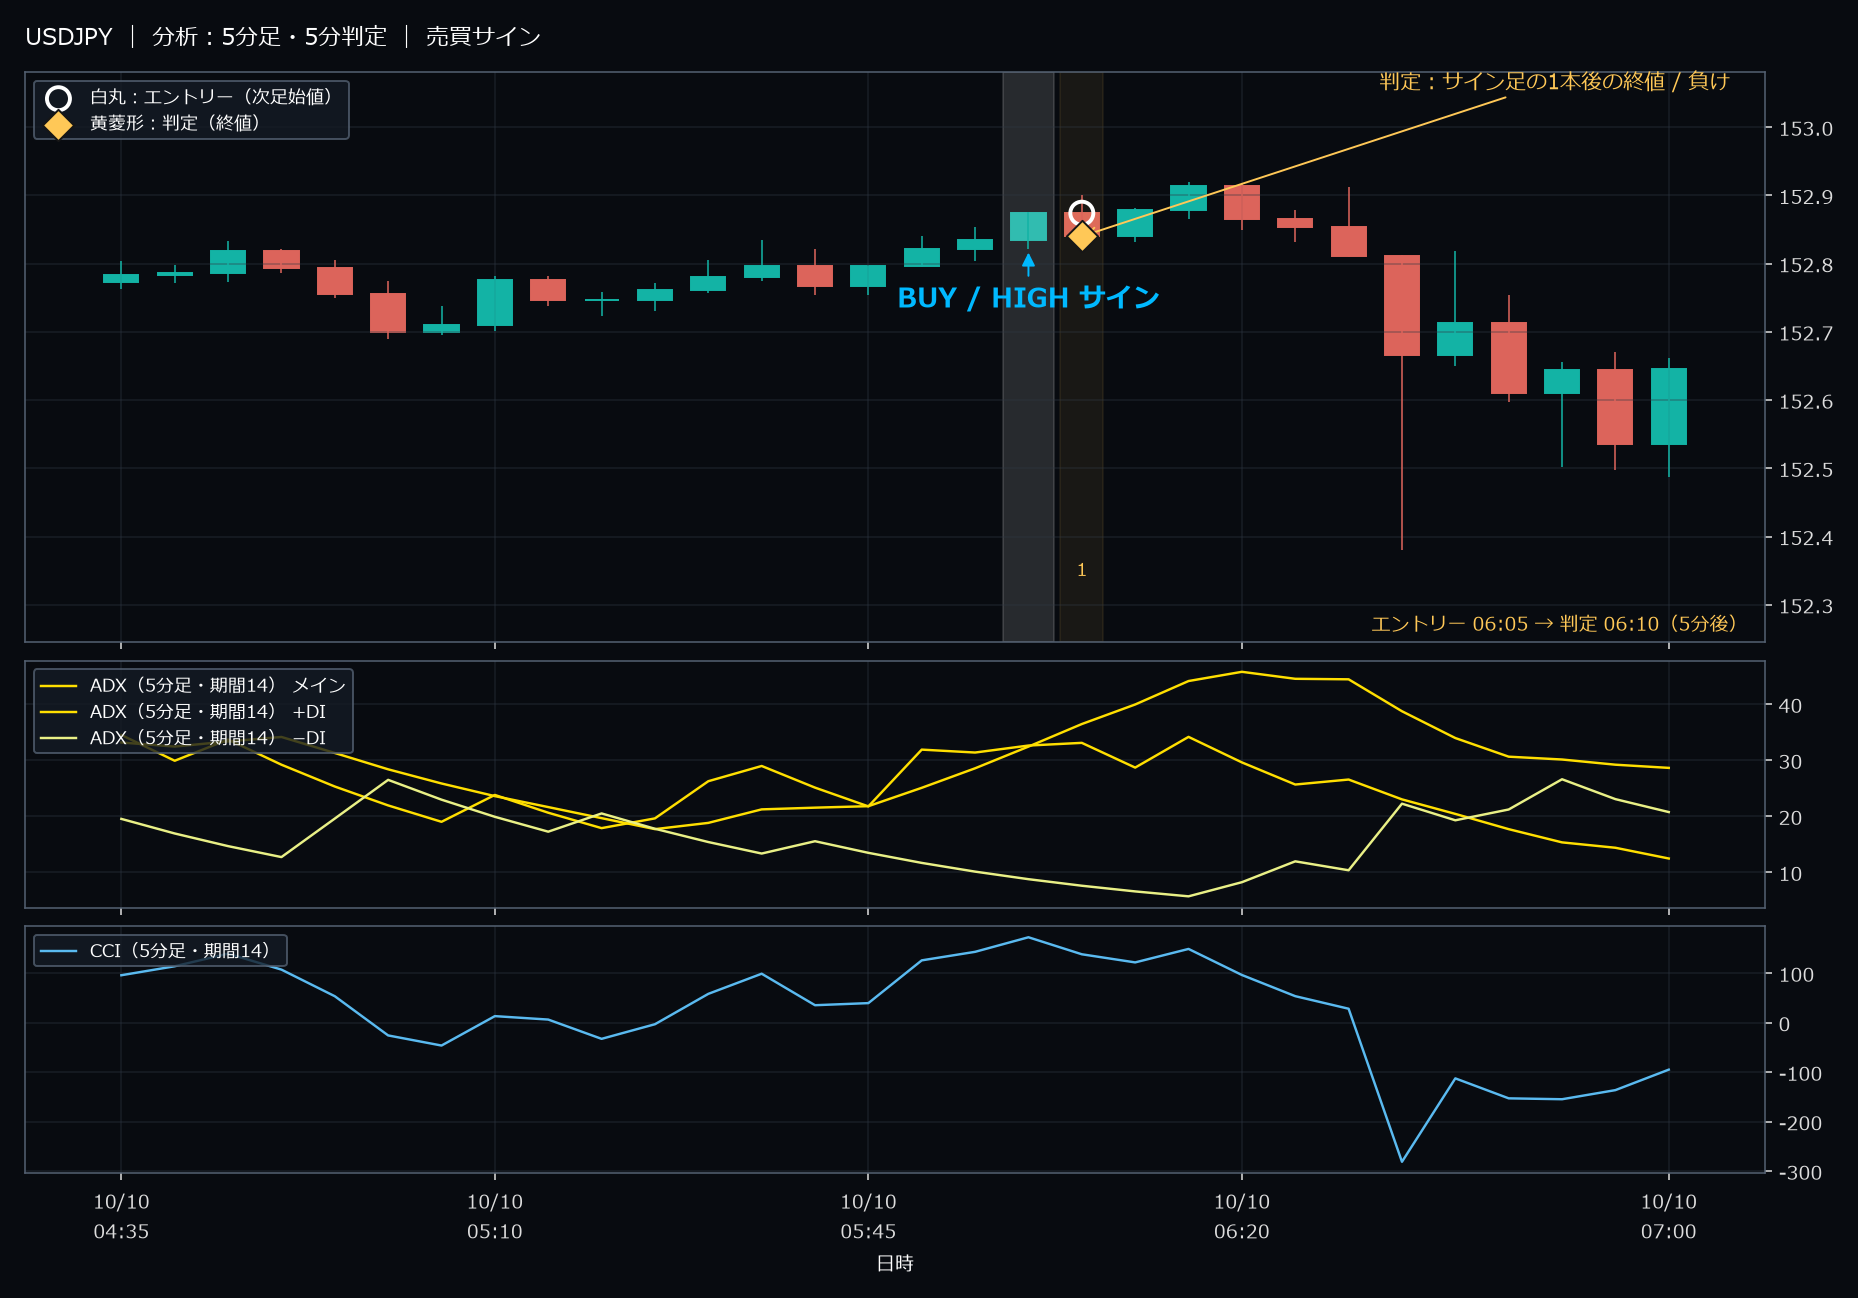1858x1298 pixels.
Task: Click the '10/10 07:00' time axis label
Action: click(x=1668, y=1217)
